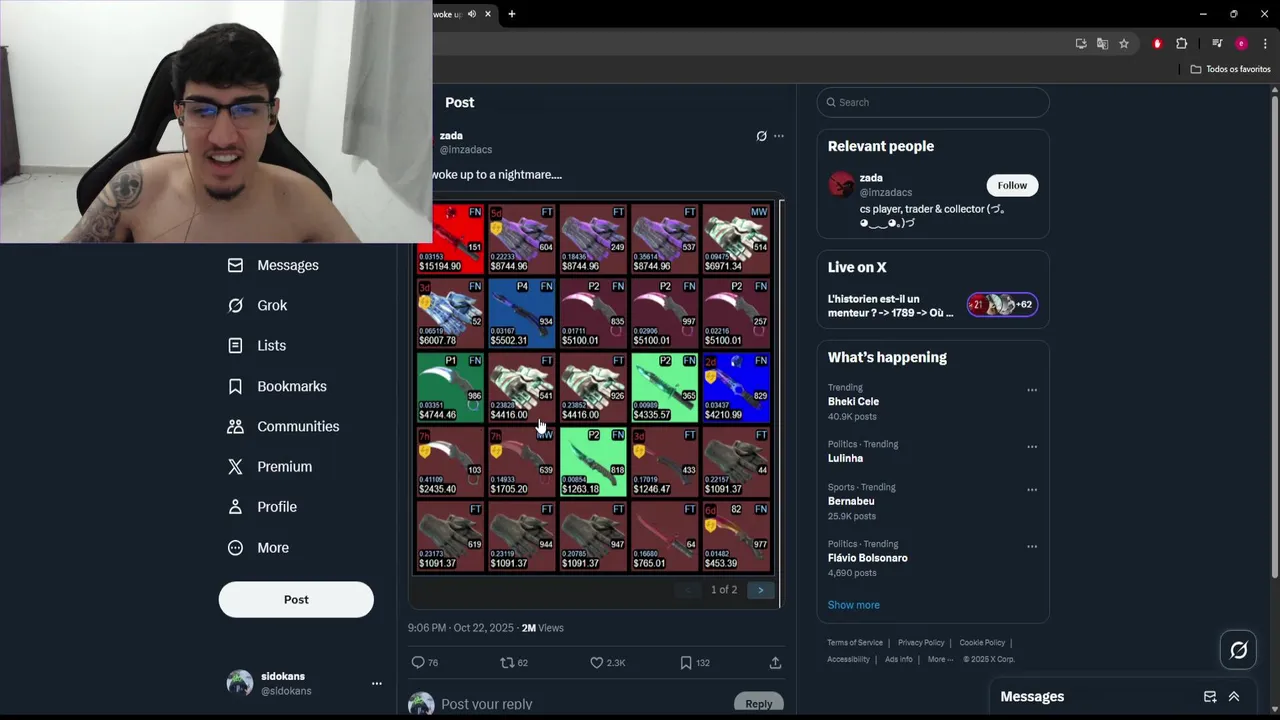Bookmark the post with 132 bookmarks

[695, 662]
